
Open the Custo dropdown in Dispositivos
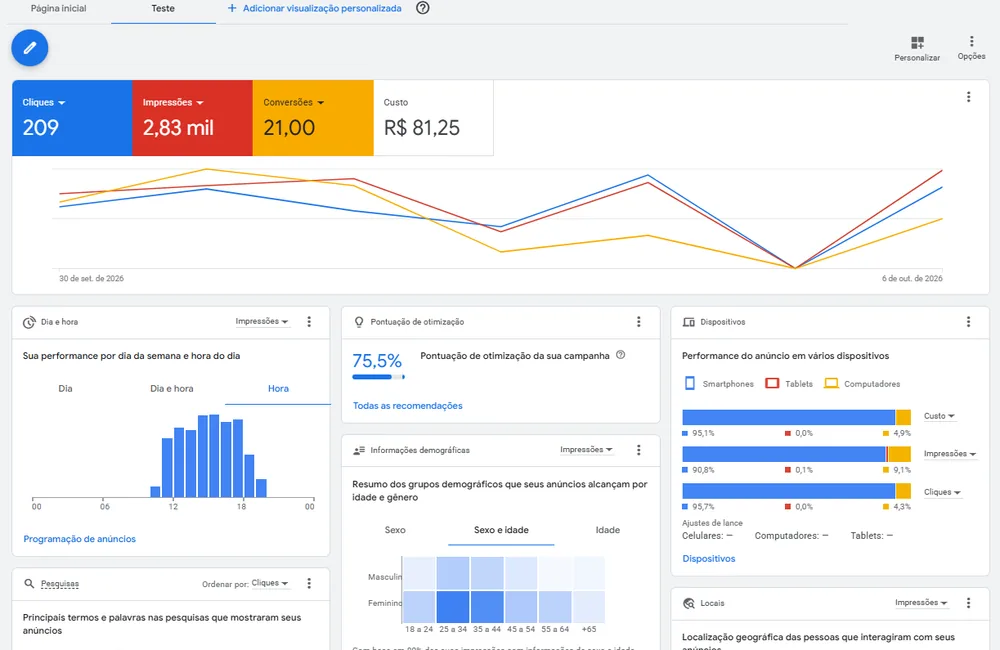(939, 416)
